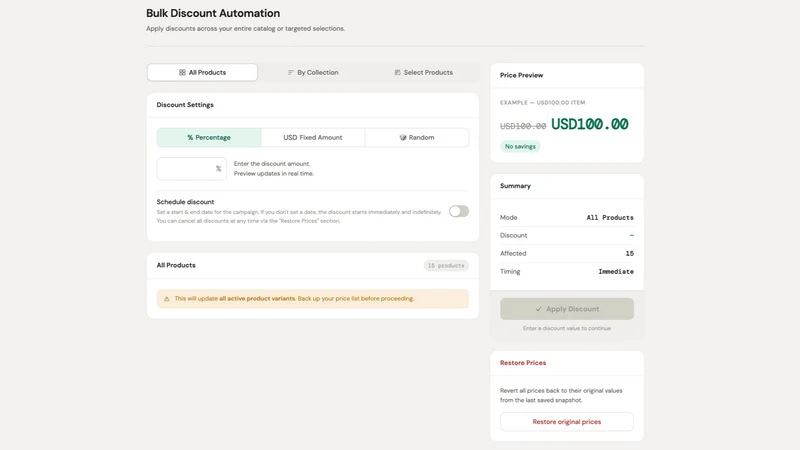
Task: Click the discounted price USD100.00 in green
Action: pyautogui.click(x=590, y=124)
